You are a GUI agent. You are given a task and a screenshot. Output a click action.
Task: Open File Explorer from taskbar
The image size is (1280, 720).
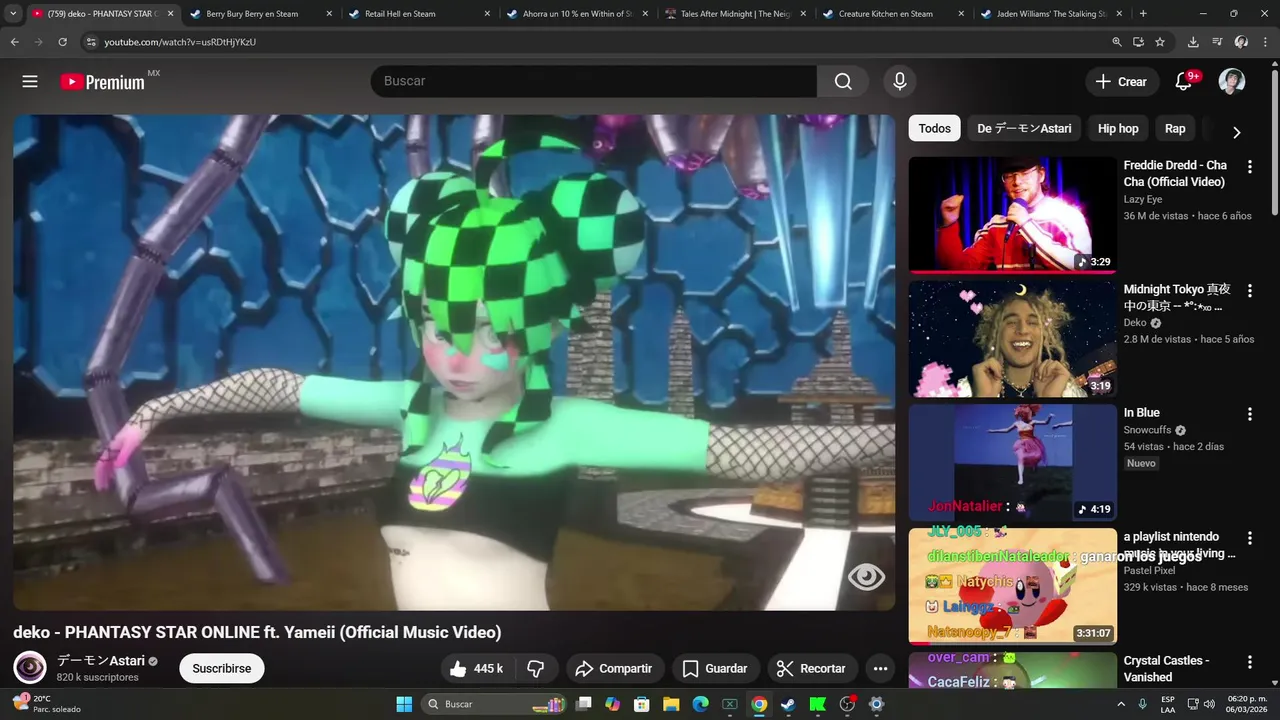[x=671, y=704]
